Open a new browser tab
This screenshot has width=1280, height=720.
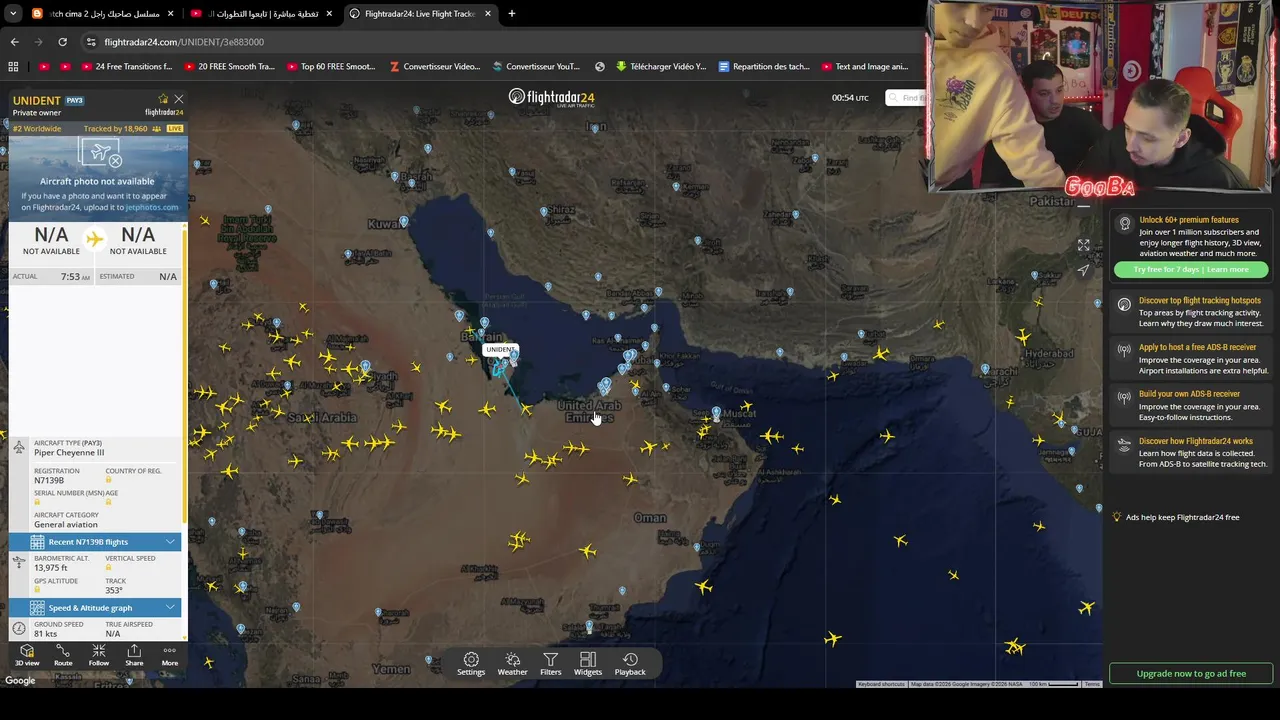[511, 14]
